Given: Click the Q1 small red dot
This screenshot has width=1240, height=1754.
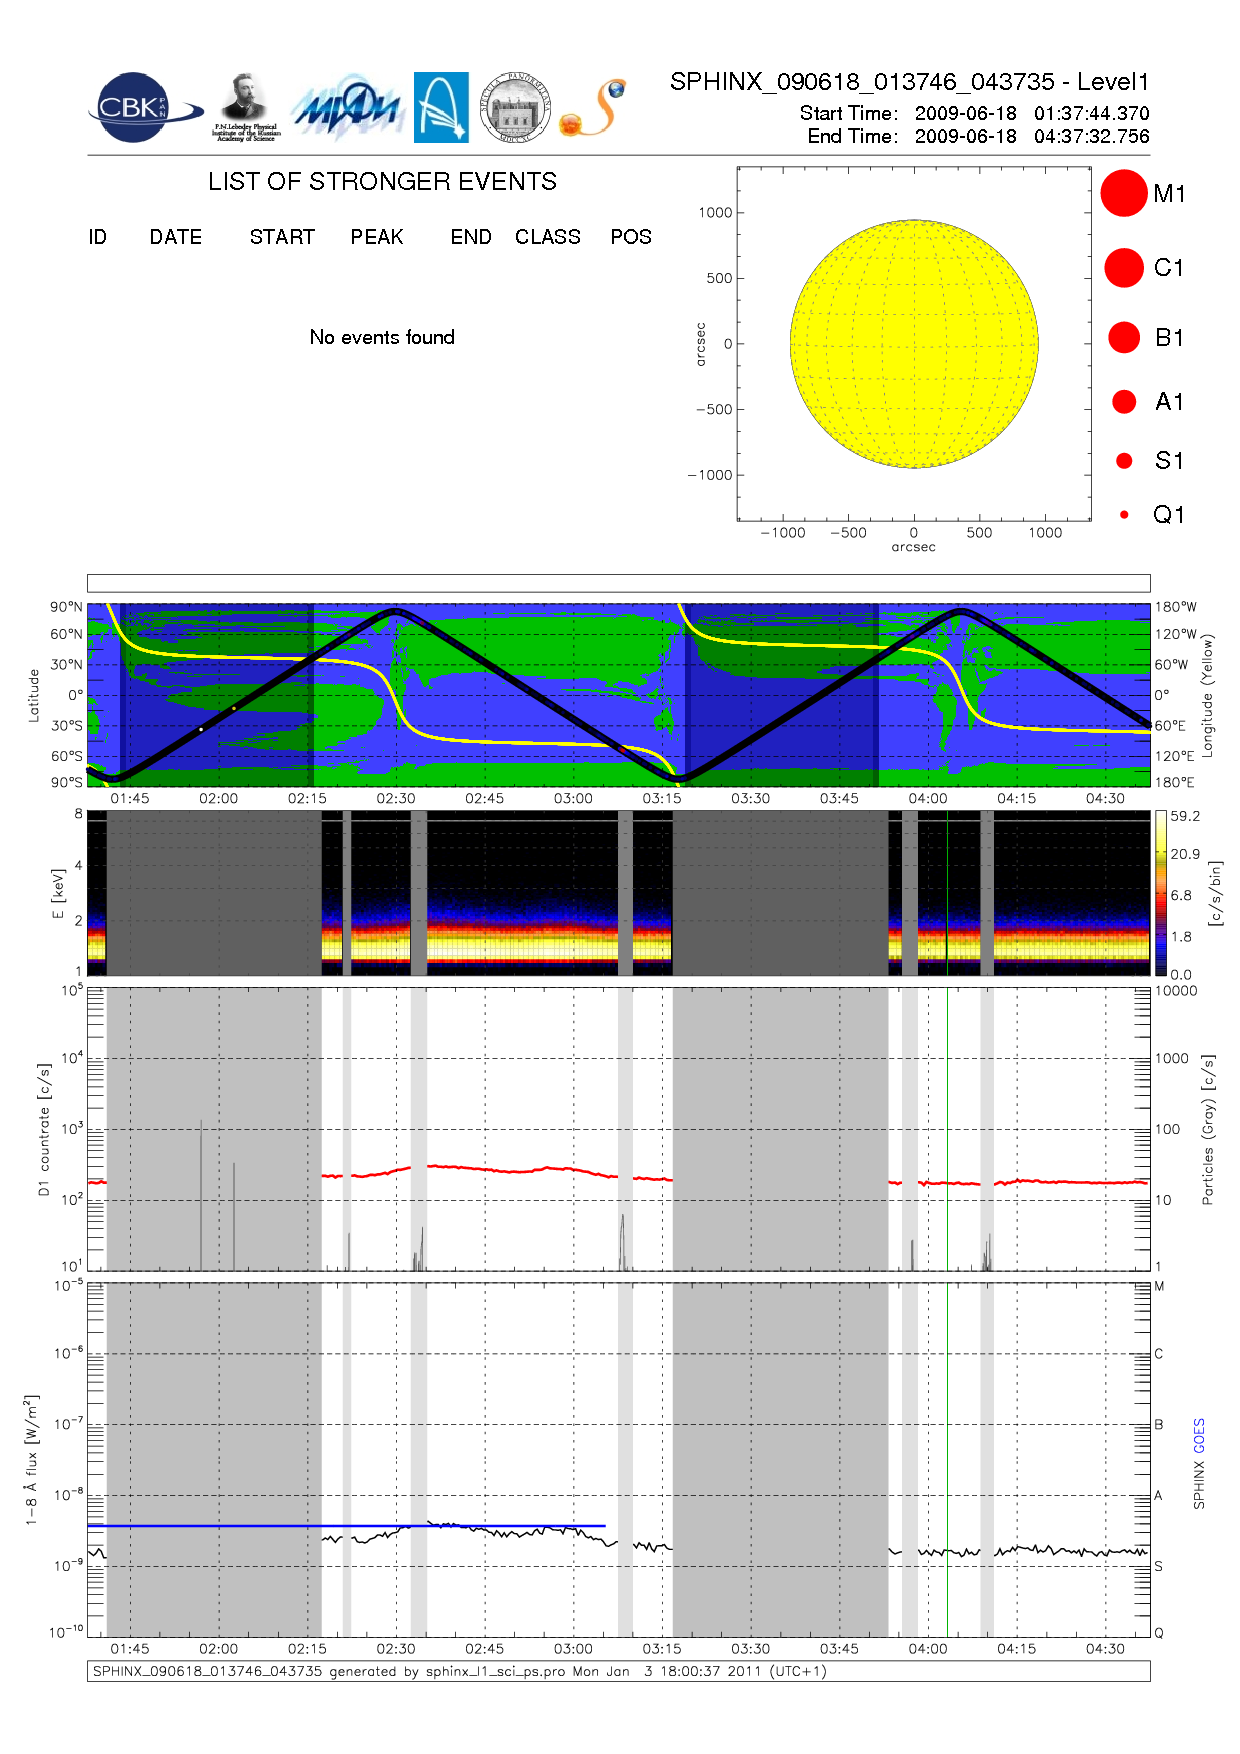Looking at the screenshot, I should pyautogui.click(x=1124, y=515).
